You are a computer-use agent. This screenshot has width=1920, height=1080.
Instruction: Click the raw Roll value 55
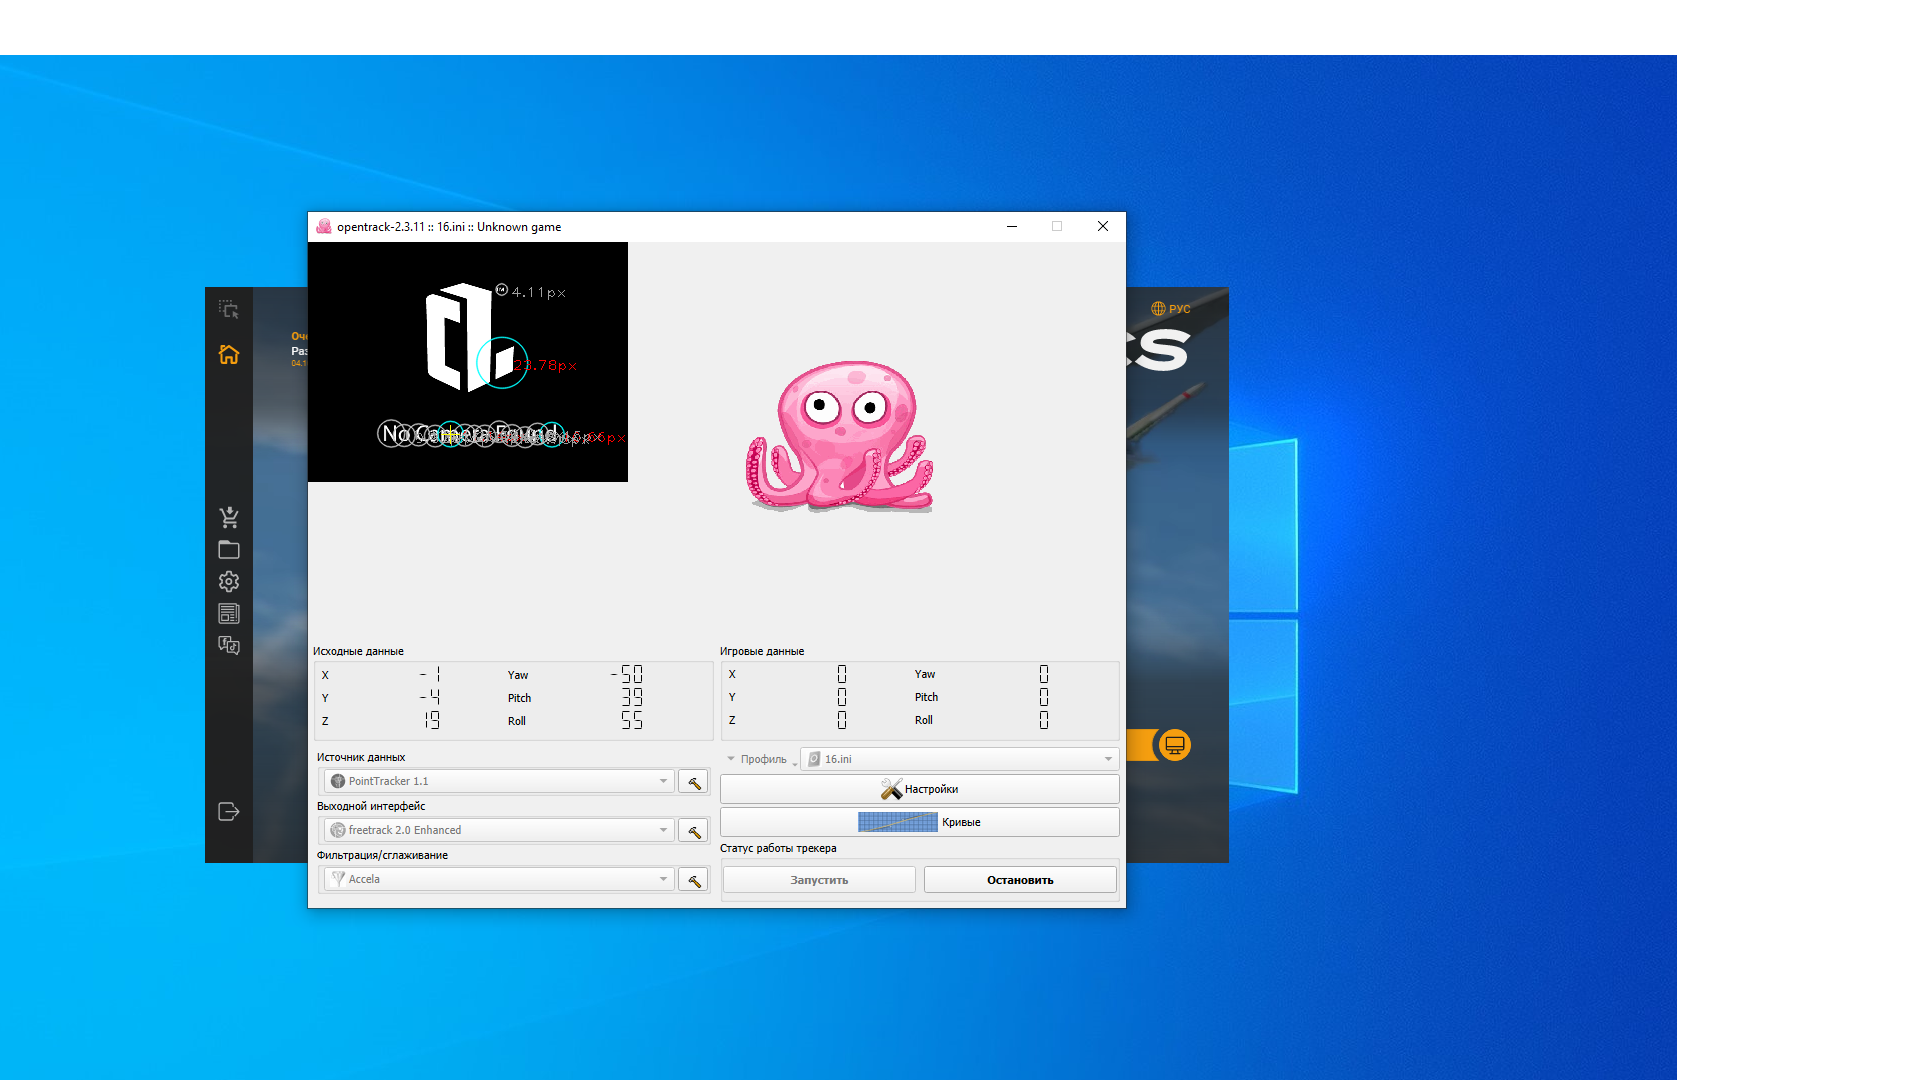click(x=632, y=721)
